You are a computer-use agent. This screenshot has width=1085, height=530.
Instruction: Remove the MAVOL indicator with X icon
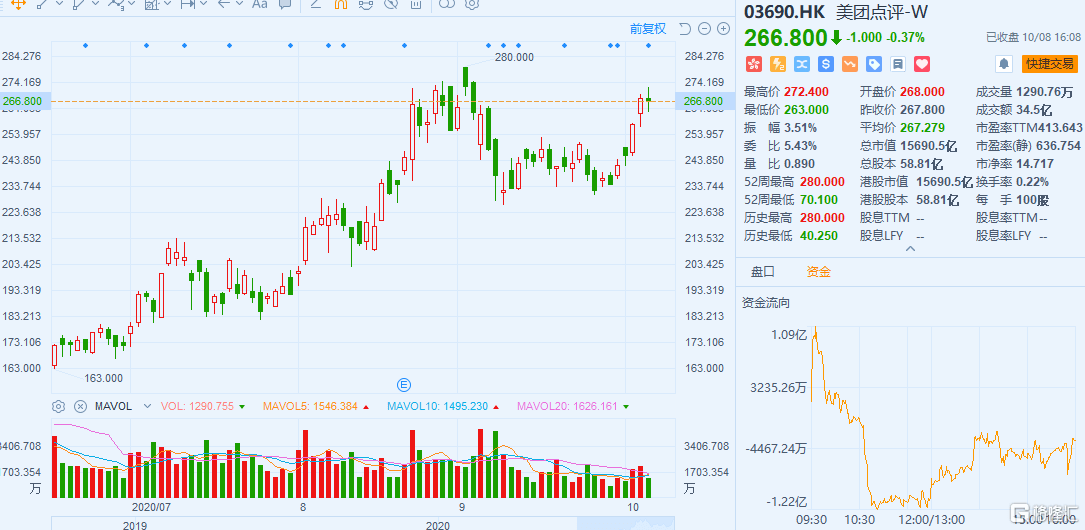(80, 406)
